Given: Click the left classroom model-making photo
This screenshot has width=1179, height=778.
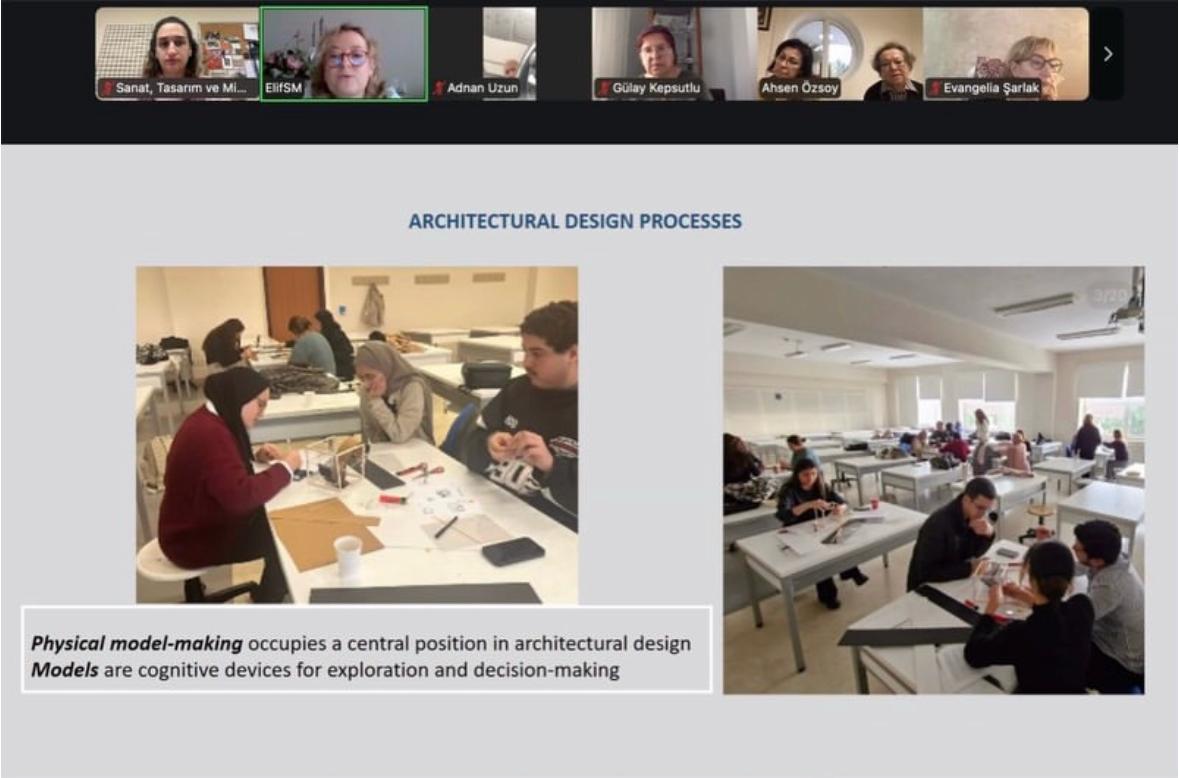Looking at the screenshot, I should 357,435.
